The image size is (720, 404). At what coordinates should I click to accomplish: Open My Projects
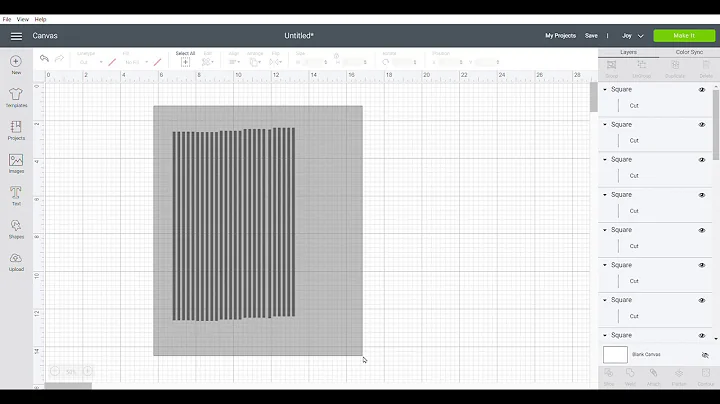click(x=560, y=36)
